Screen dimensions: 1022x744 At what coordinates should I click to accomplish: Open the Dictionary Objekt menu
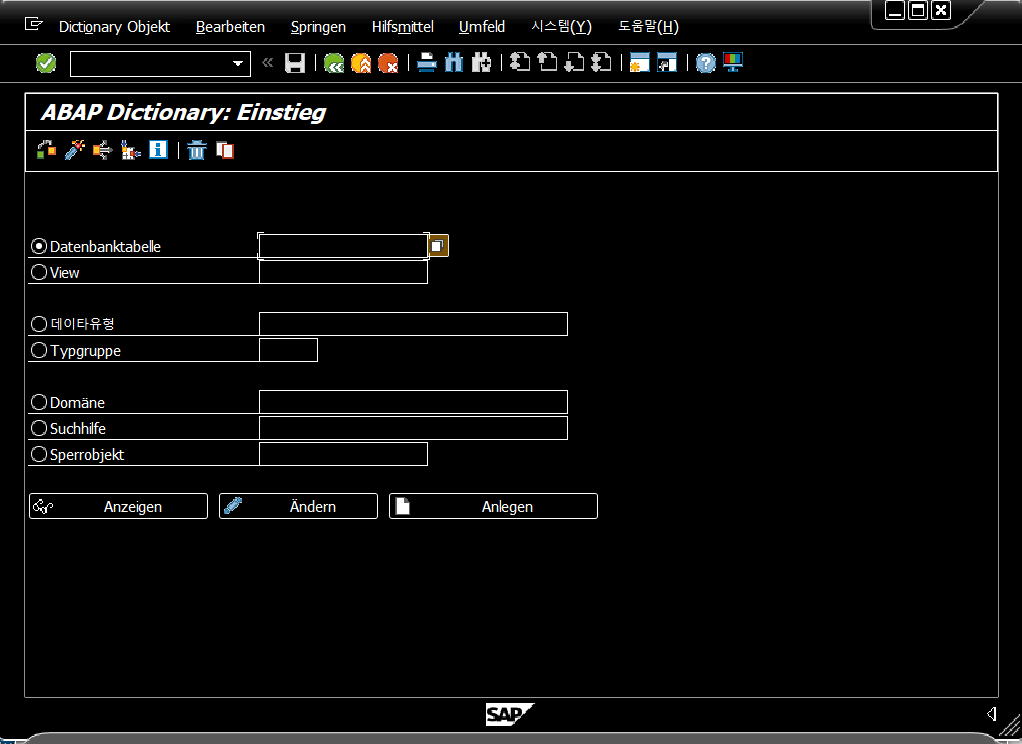(114, 27)
